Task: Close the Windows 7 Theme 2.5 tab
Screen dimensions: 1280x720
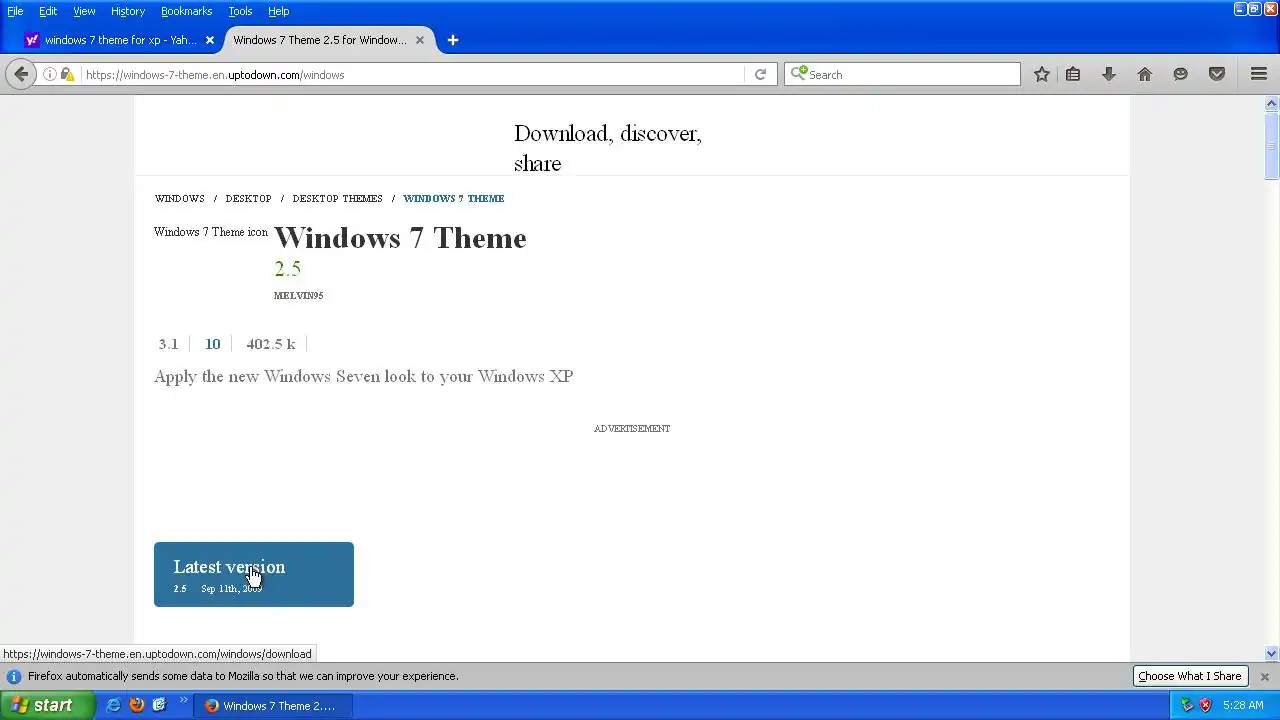Action: 420,40
